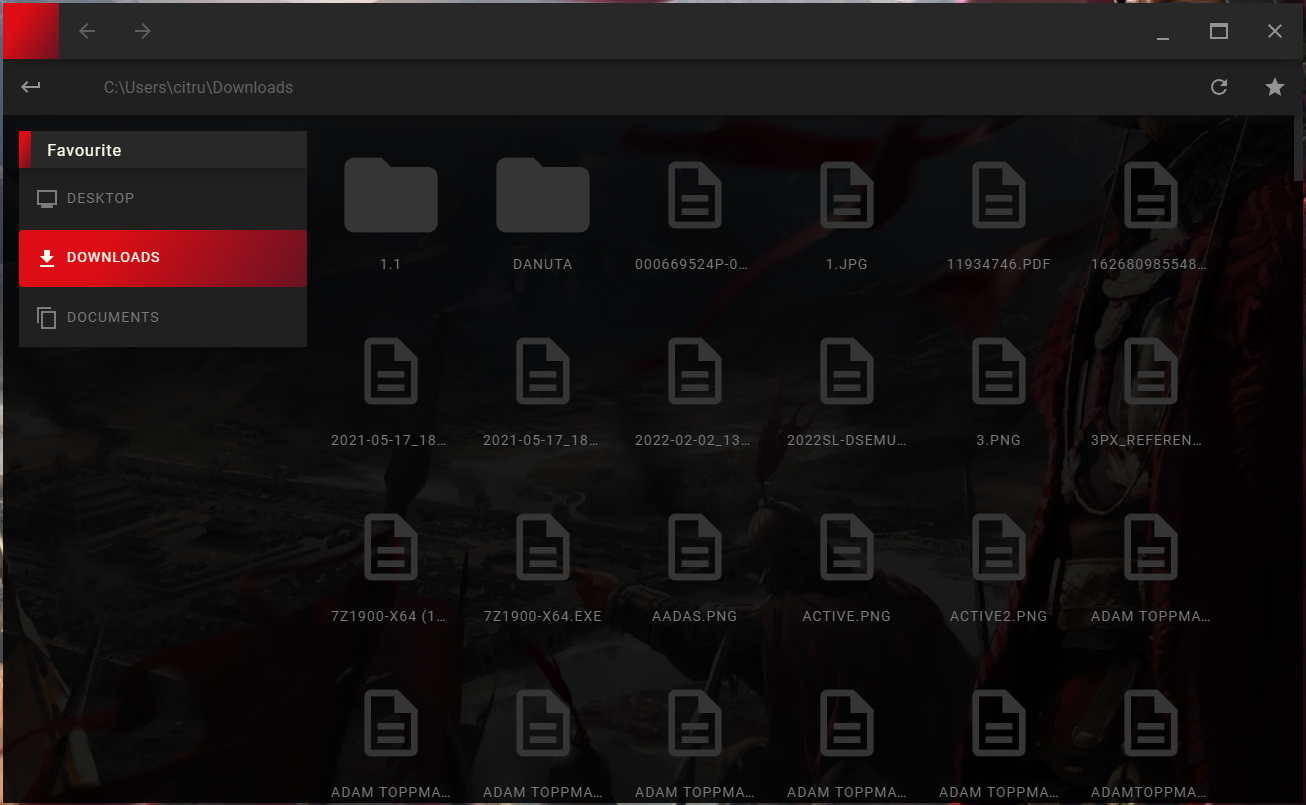Click the file path in the address bar

(x=198, y=87)
